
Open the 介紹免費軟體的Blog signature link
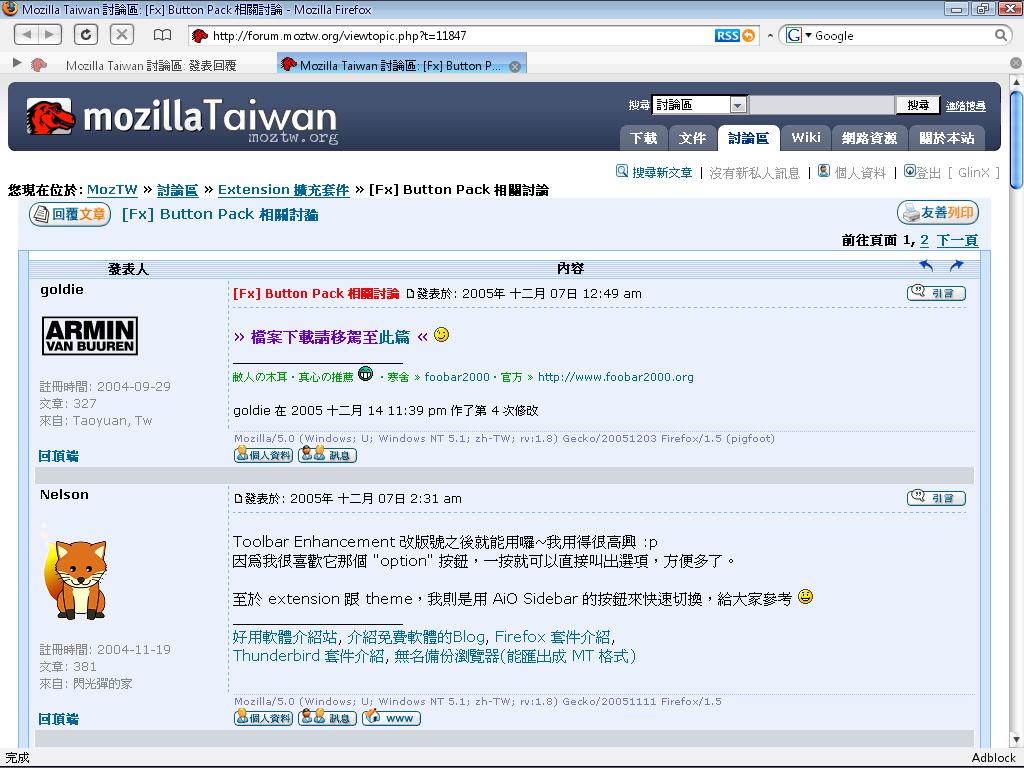[416, 637]
